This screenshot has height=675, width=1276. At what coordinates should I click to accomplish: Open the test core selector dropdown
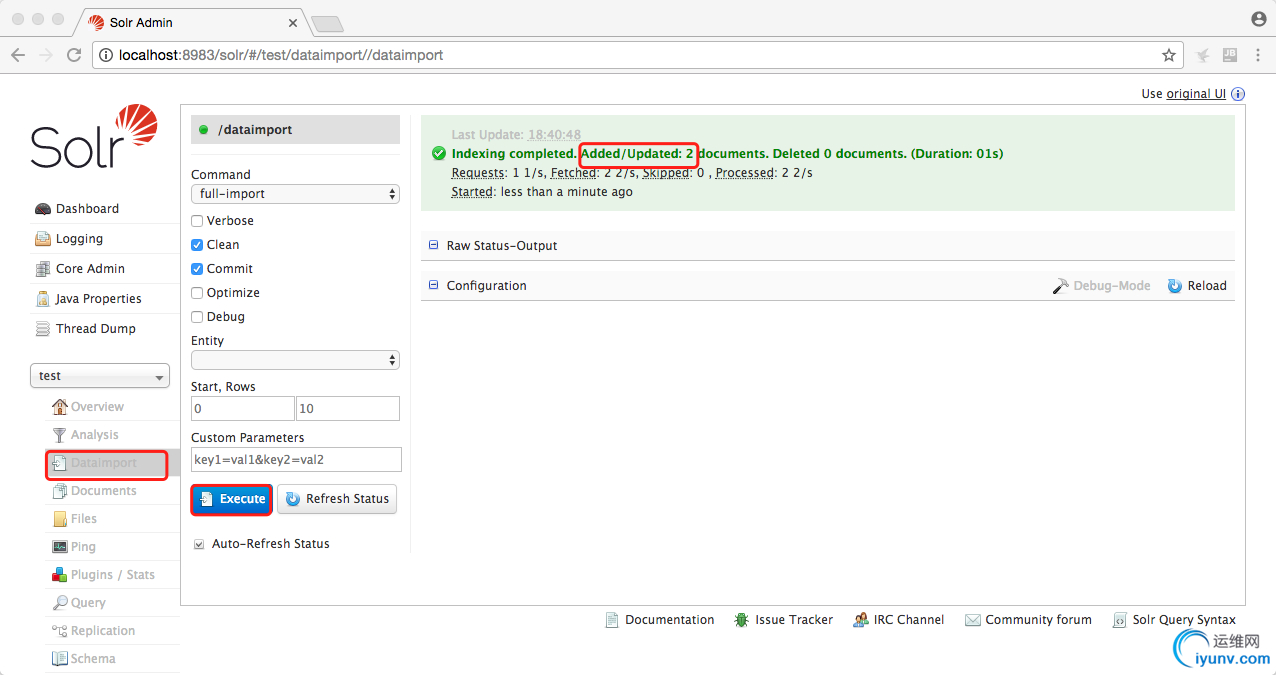(x=100, y=376)
